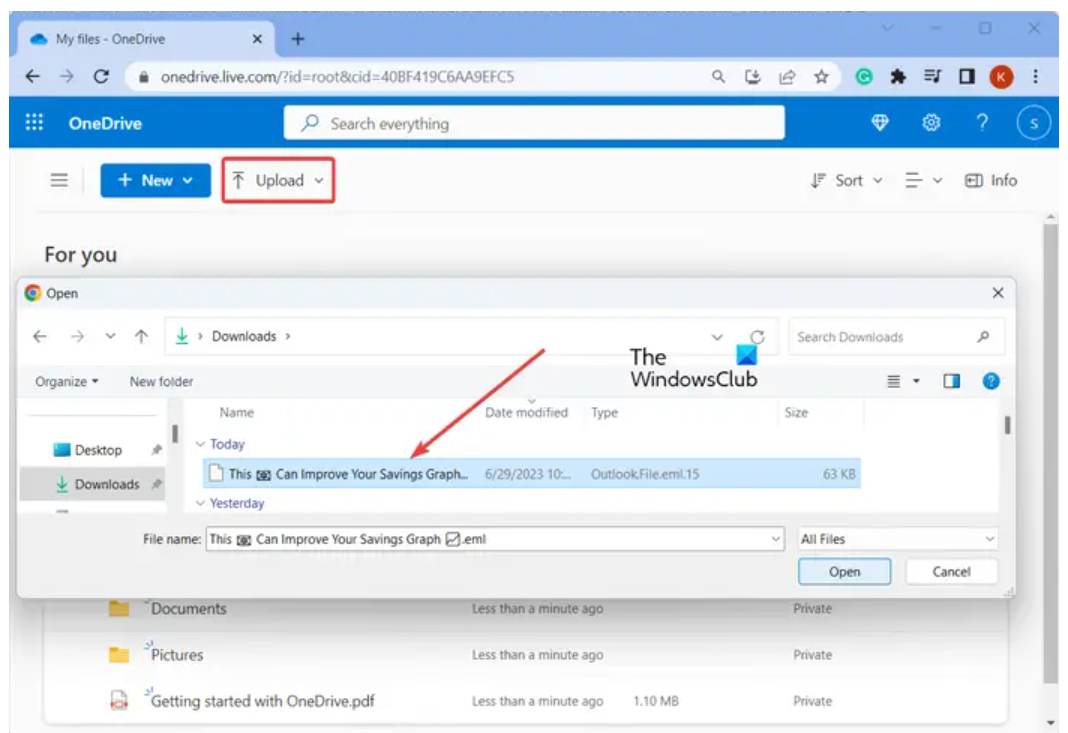Share this page icon in address bar
This screenshot has height=733, width=1068.
[787, 76]
